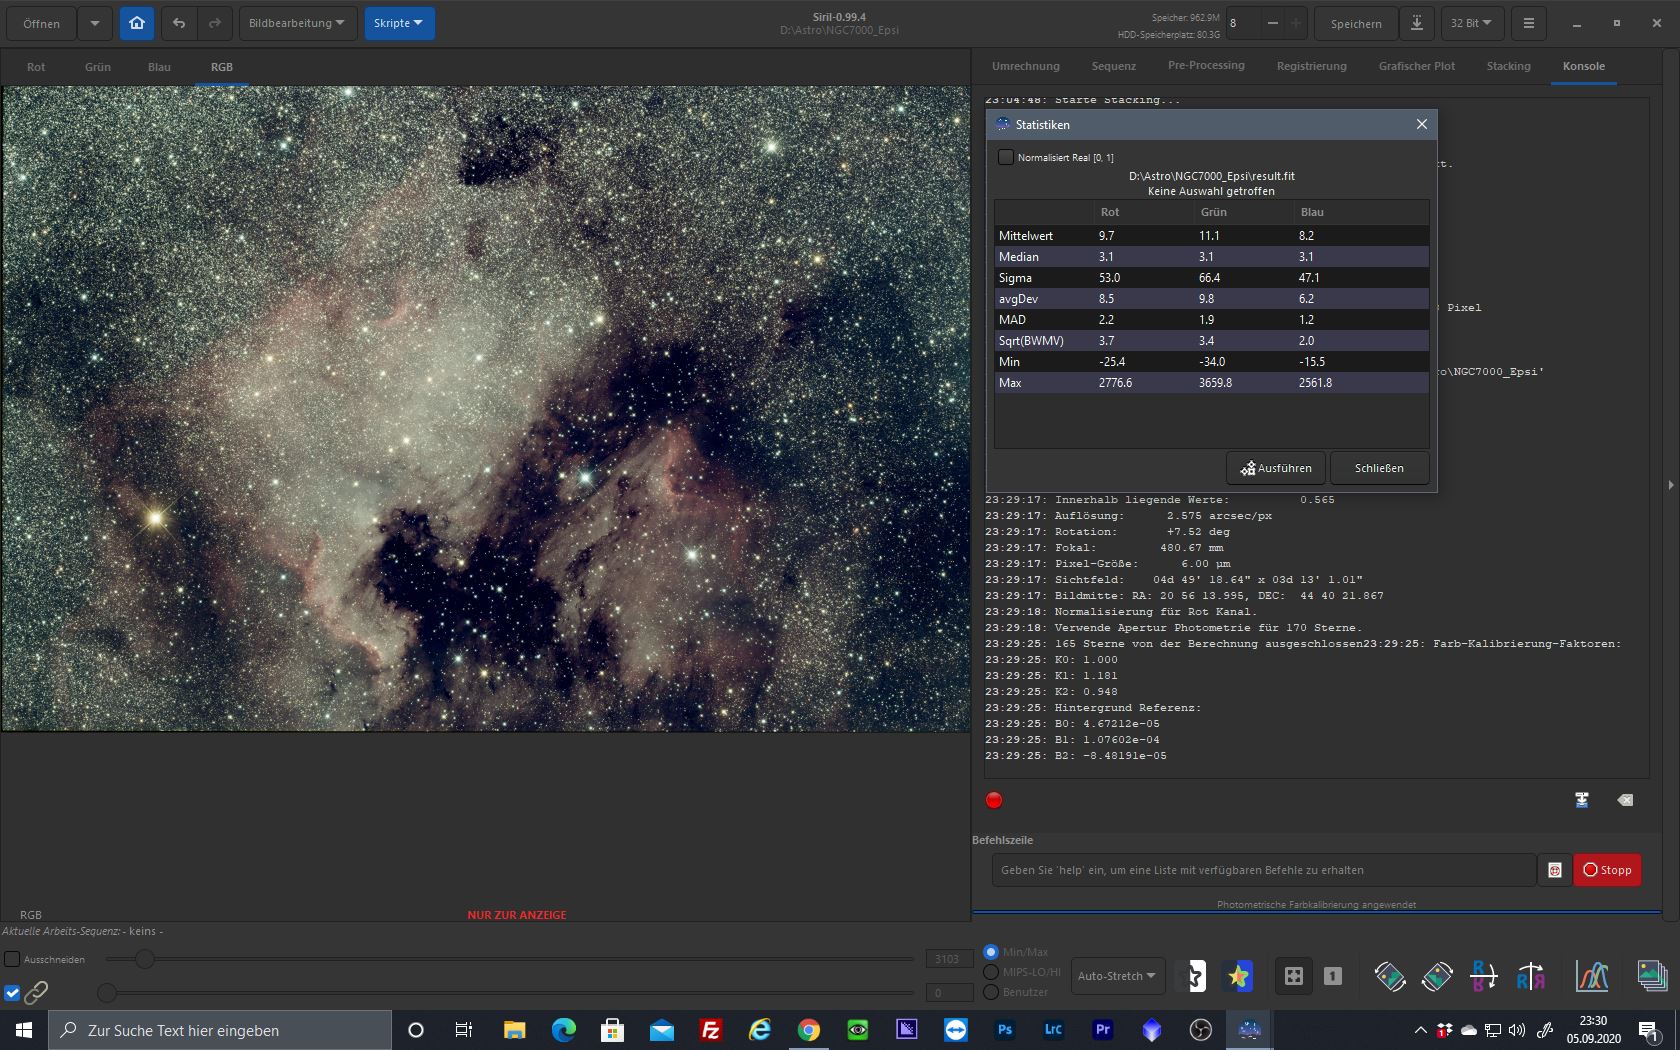Select Min/Max radio option
Image resolution: width=1680 pixels, height=1050 pixels.
tap(991, 952)
